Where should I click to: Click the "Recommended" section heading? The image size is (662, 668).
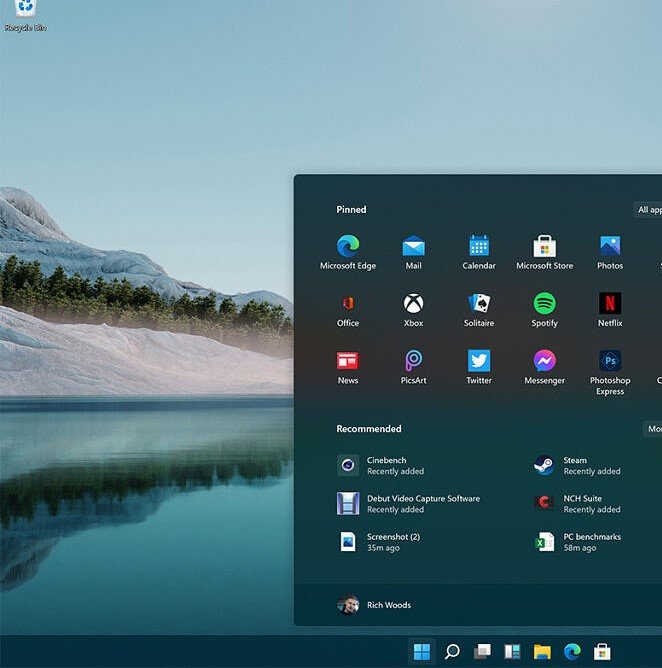tap(368, 429)
